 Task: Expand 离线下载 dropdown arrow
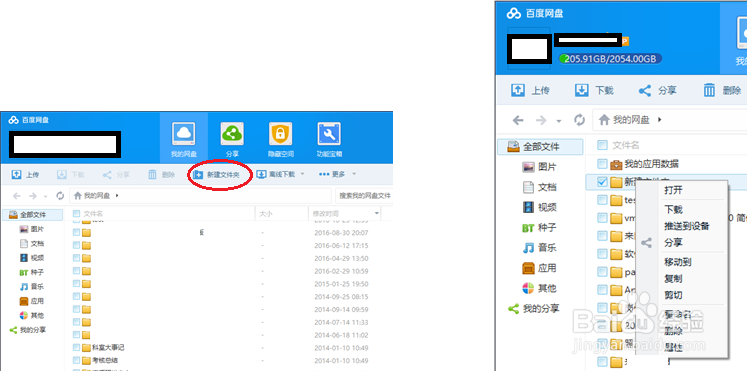click(x=302, y=174)
